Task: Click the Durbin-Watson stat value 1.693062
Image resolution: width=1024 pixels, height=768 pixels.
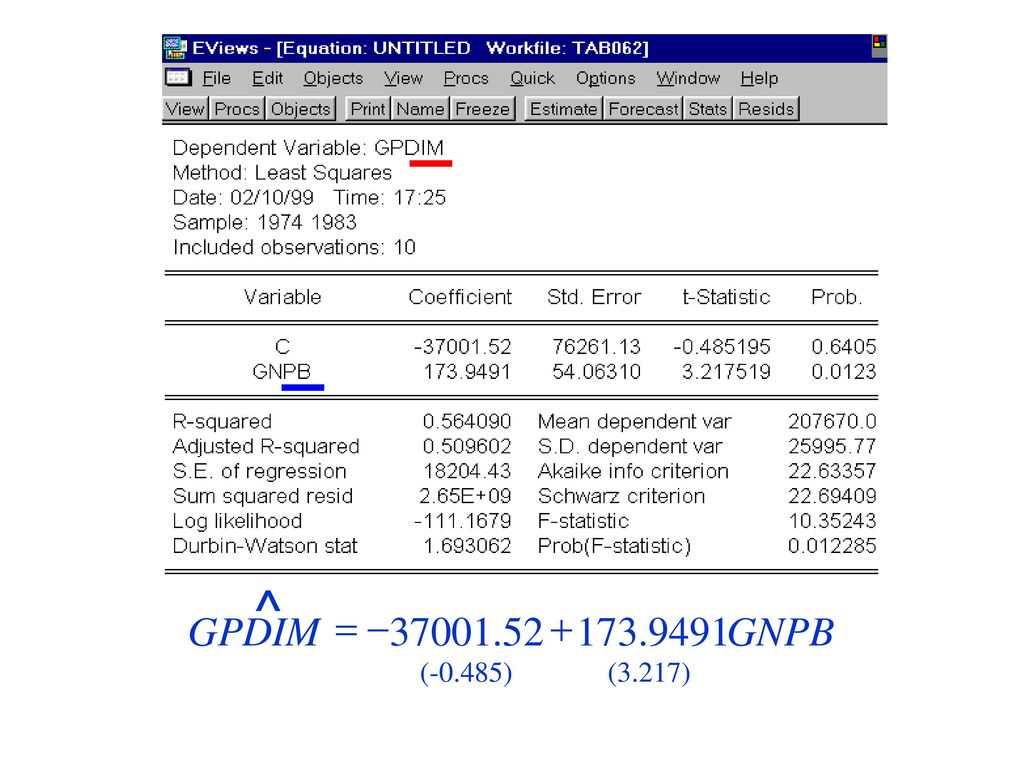Action: (467, 545)
